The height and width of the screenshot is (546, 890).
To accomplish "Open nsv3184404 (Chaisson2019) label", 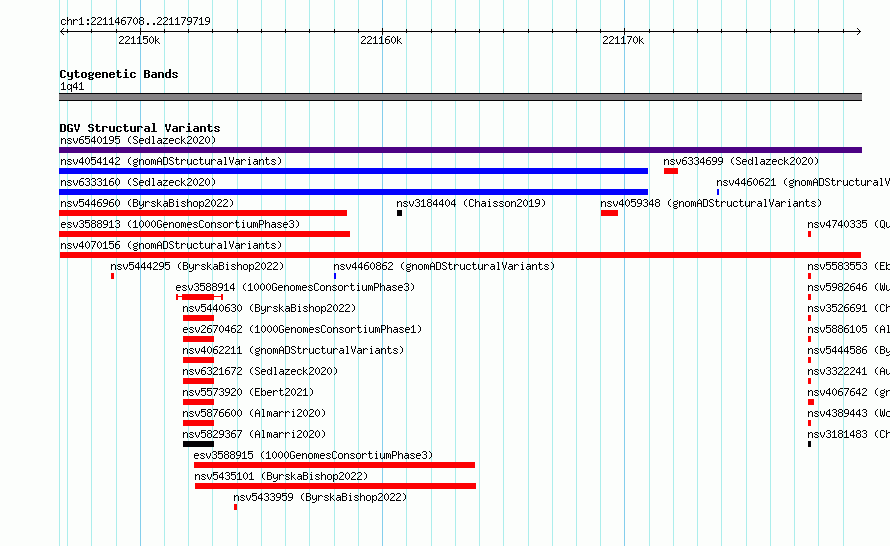I will coord(471,203).
